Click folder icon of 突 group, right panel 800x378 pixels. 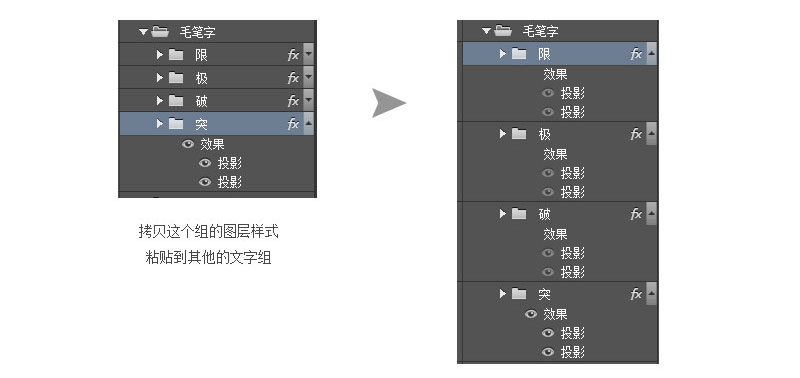pyautogui.click(x=519, y=294)
